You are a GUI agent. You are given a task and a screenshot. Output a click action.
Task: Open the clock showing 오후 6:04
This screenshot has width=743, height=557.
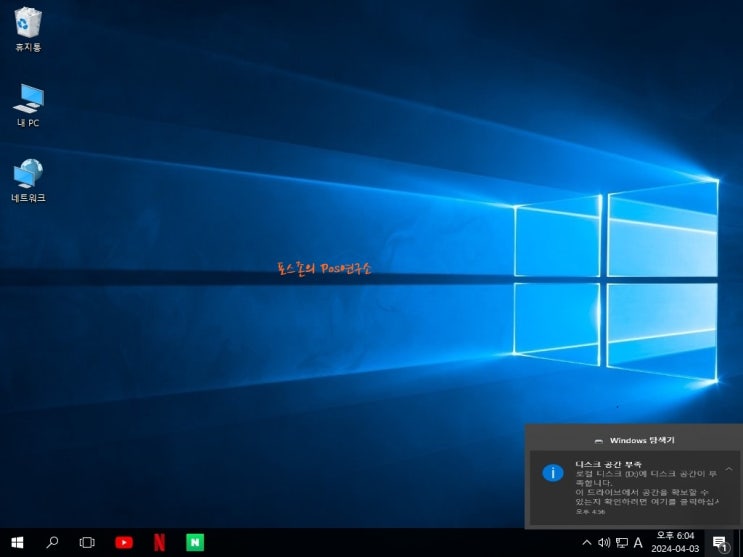pyautogui.click(x=675, y=536)
